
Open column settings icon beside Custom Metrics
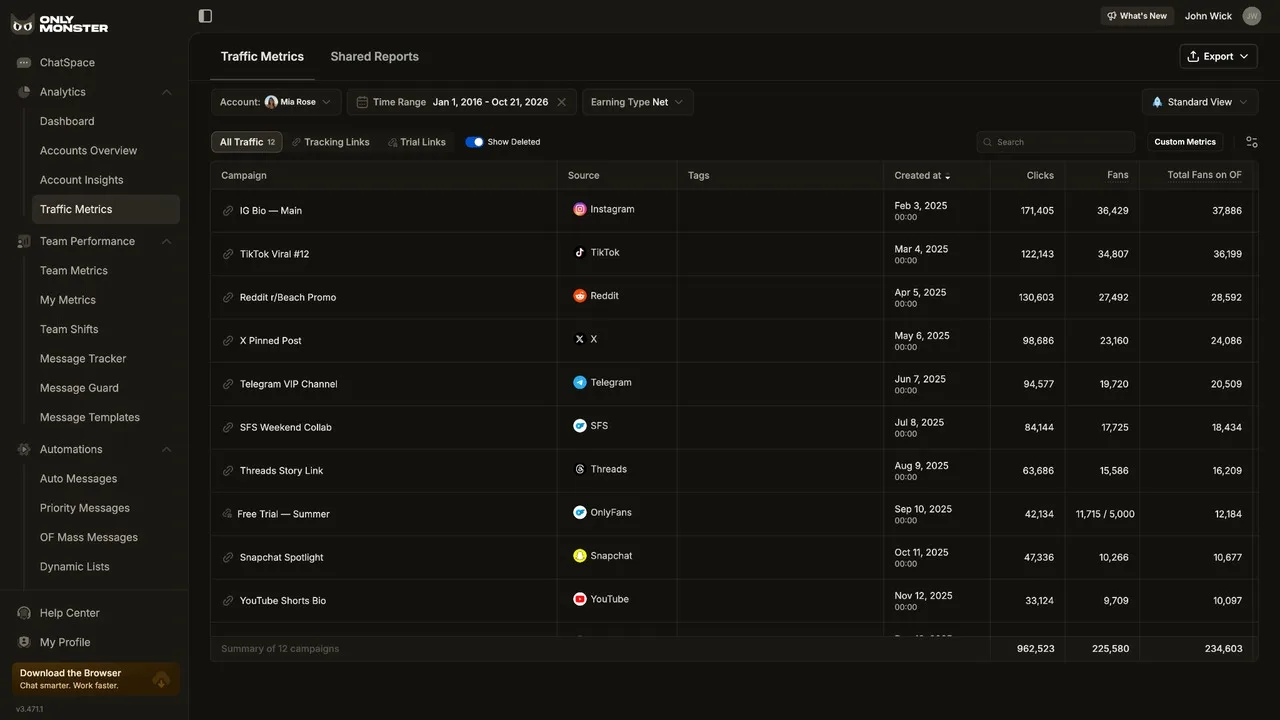[x=1252, y=142]
